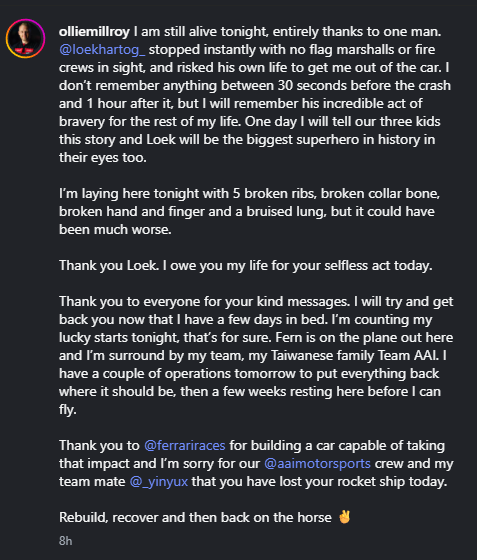Click the text 'Thank you to everyone'
Screen dimensions: 477x560
pyautogui.click(x=130, y=302)
